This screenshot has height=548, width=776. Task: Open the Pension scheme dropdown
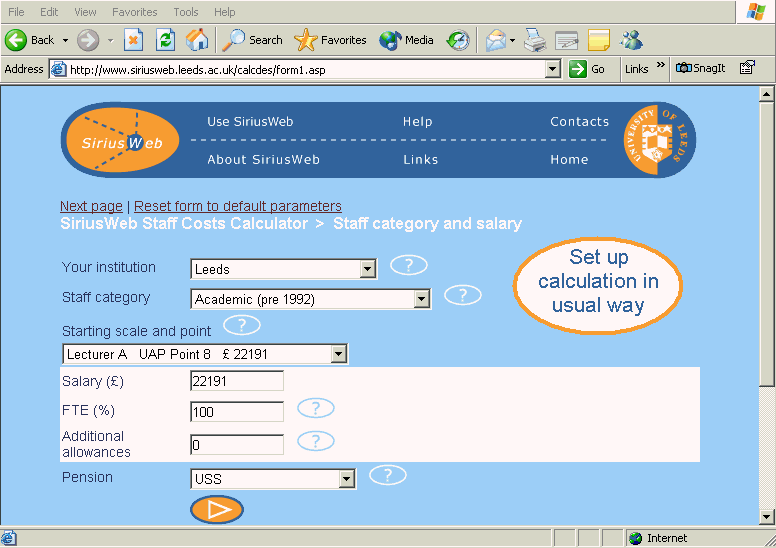coord(347,479)
